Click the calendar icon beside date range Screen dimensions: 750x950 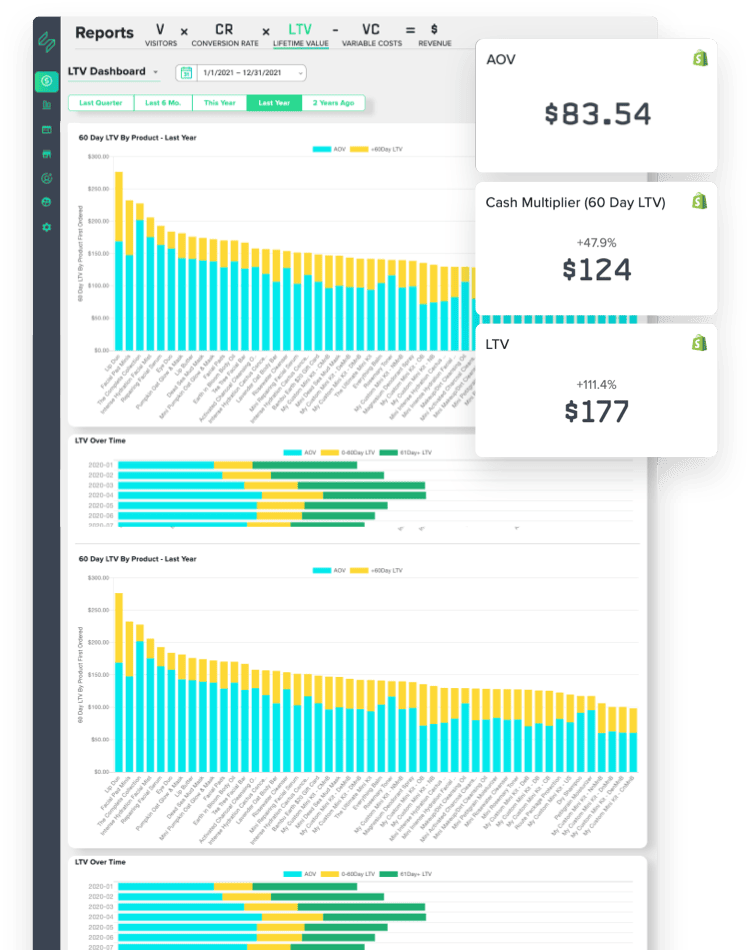click(186, 72)
